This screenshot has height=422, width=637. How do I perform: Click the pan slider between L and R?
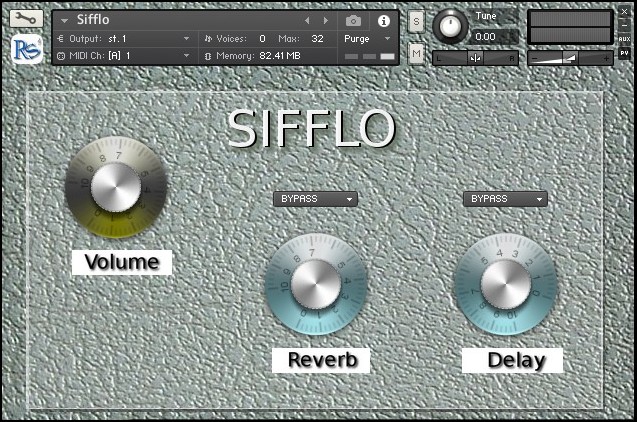tap(475, 58)
